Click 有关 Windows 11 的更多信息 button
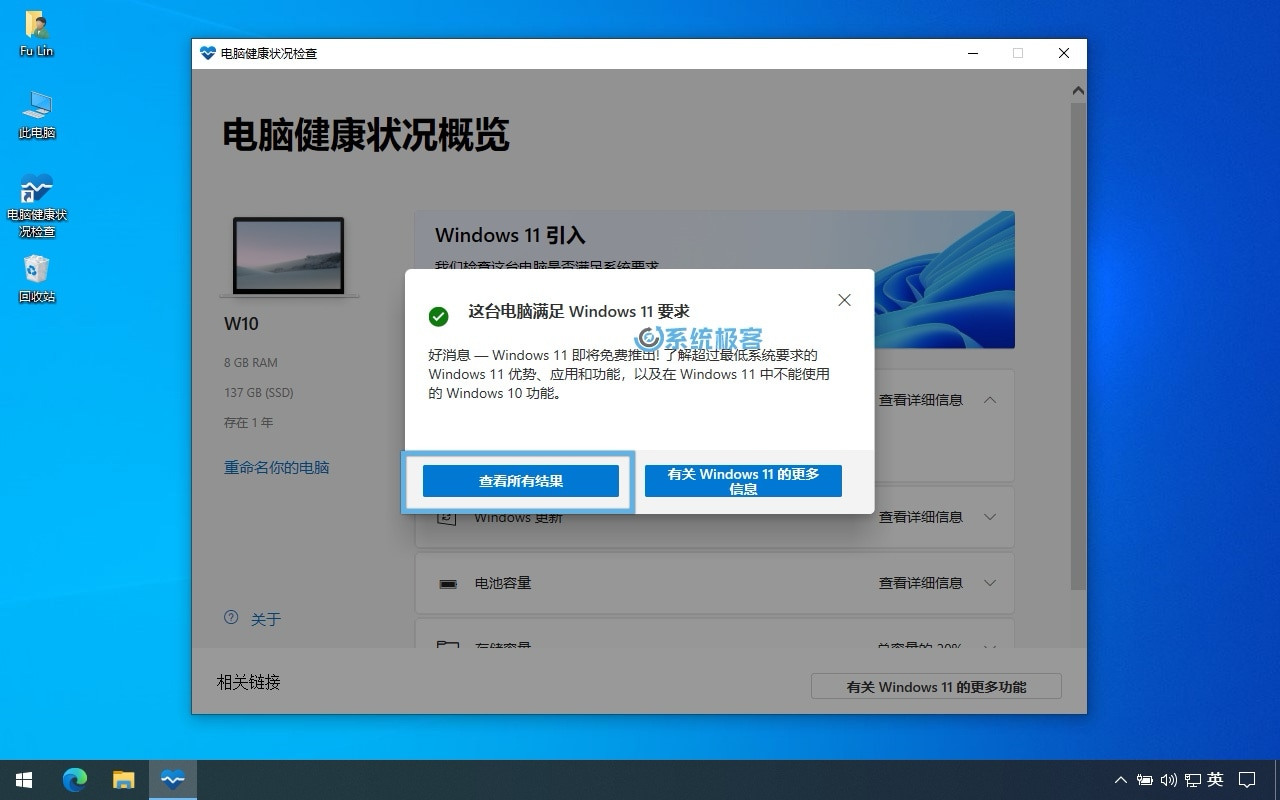1280x800 pixels. (743, 481)
